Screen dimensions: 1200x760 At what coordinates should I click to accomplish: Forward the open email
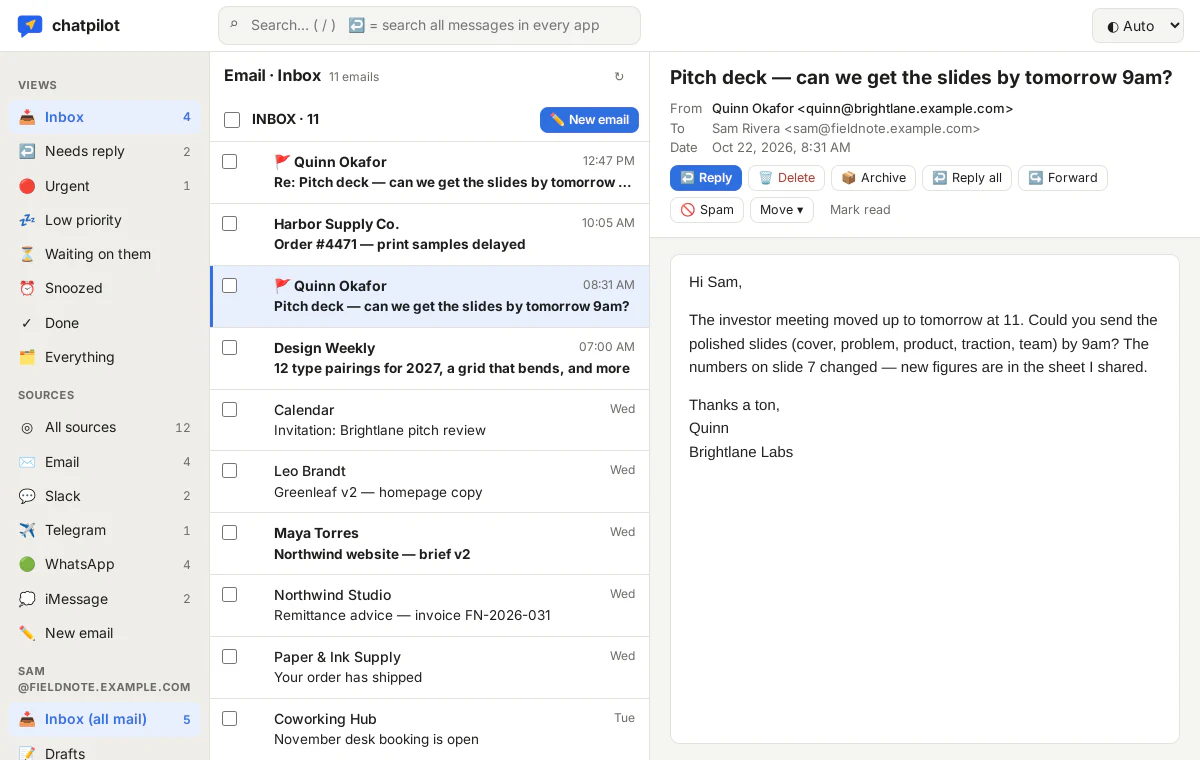(x=1062, y=178)
